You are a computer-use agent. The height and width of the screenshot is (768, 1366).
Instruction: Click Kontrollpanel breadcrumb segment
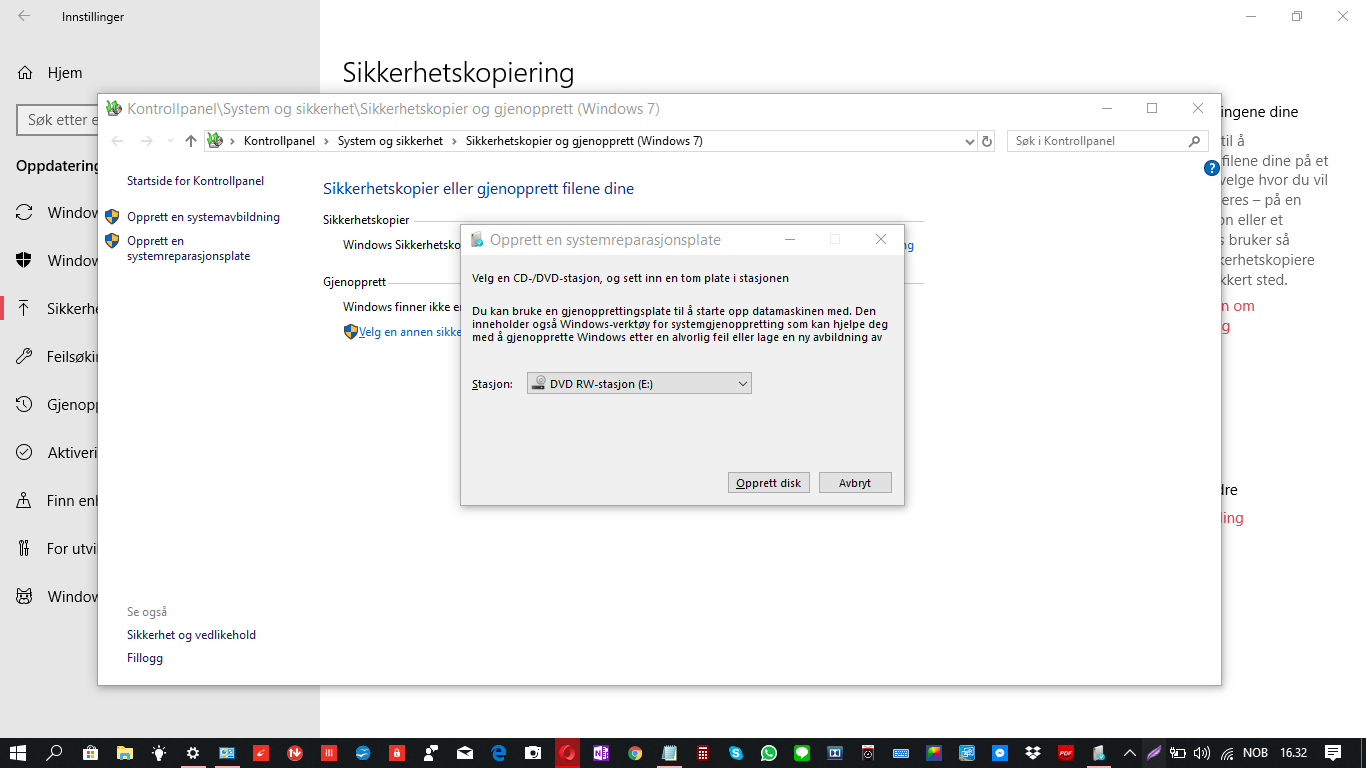tap(279, 141)
